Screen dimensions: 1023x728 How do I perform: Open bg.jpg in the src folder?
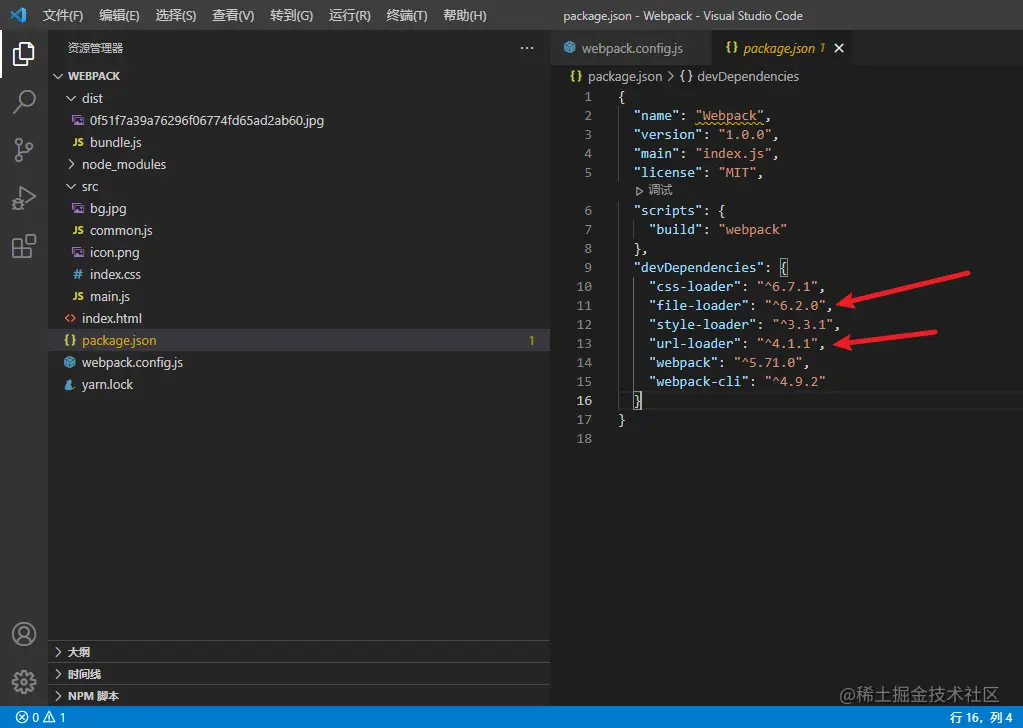coord(108,209)
